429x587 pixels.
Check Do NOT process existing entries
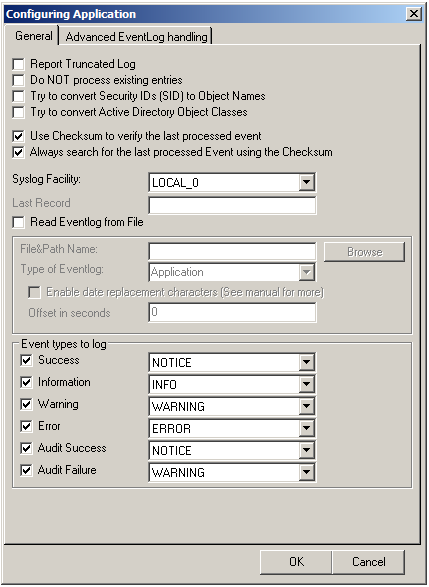click(x=18, y=80)
